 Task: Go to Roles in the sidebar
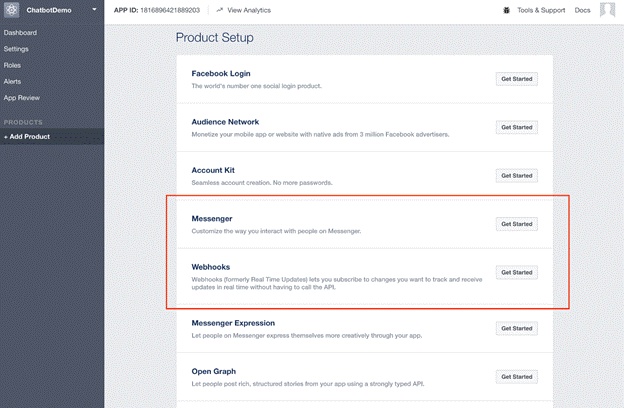[12, 65]
